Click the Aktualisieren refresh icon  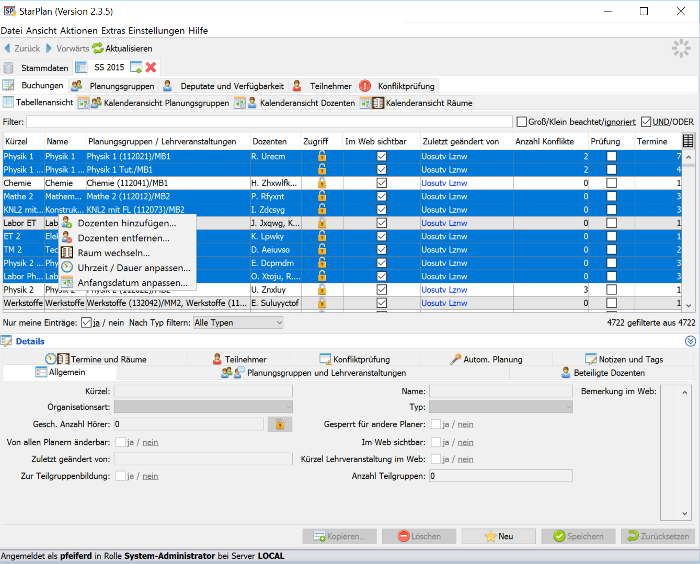coord(98,48)
